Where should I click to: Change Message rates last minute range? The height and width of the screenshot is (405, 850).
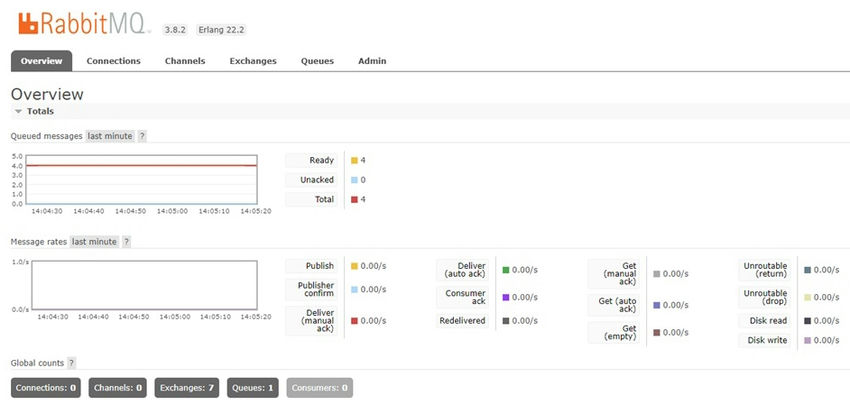(x=94, y=242)
